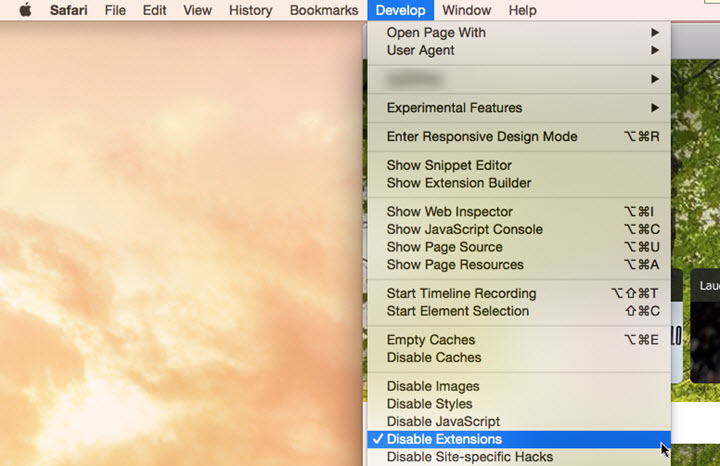720x466 pixels.
Task: Open the Apple menu
Action: point(25,10)
